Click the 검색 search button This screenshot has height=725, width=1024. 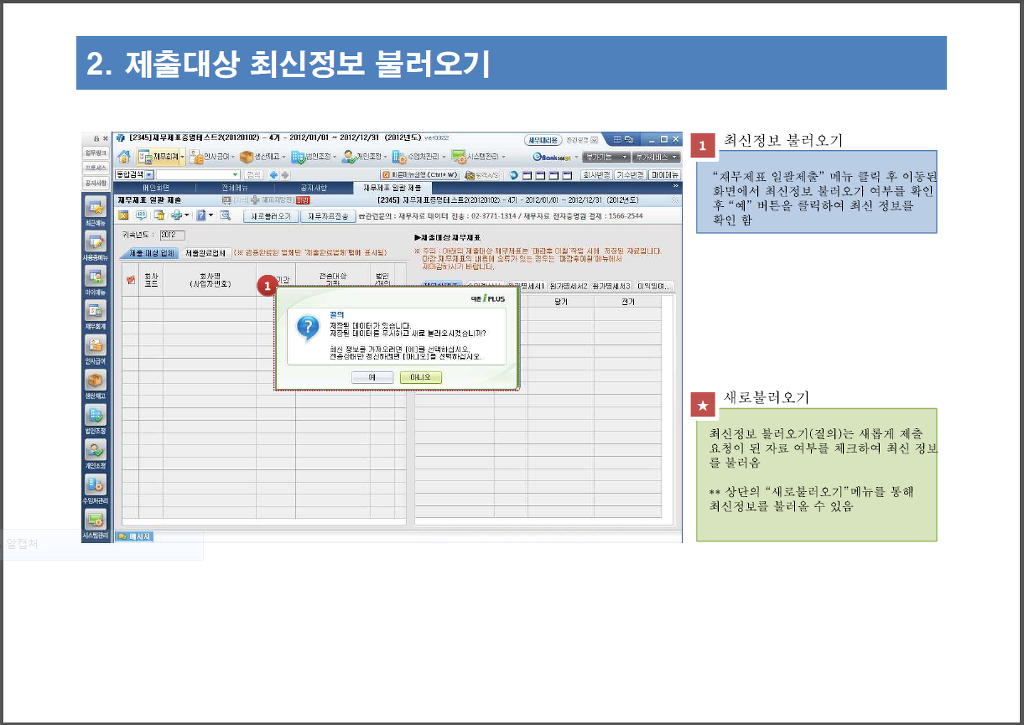(x=254, y=175)
